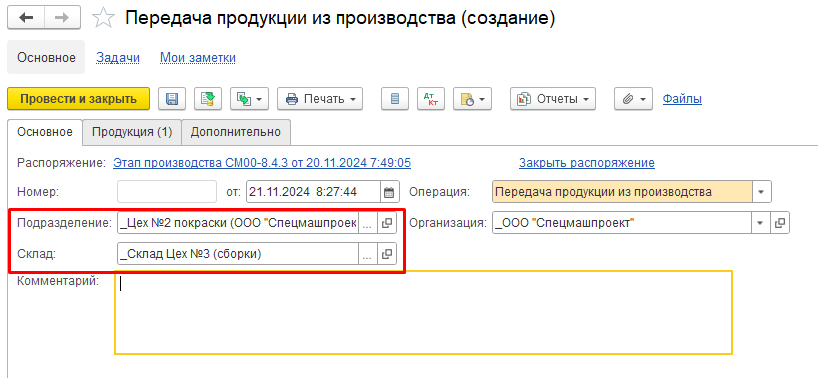Open the Печать print menu
The width and height of the screenshot is (818, 378).
[320, 99]
